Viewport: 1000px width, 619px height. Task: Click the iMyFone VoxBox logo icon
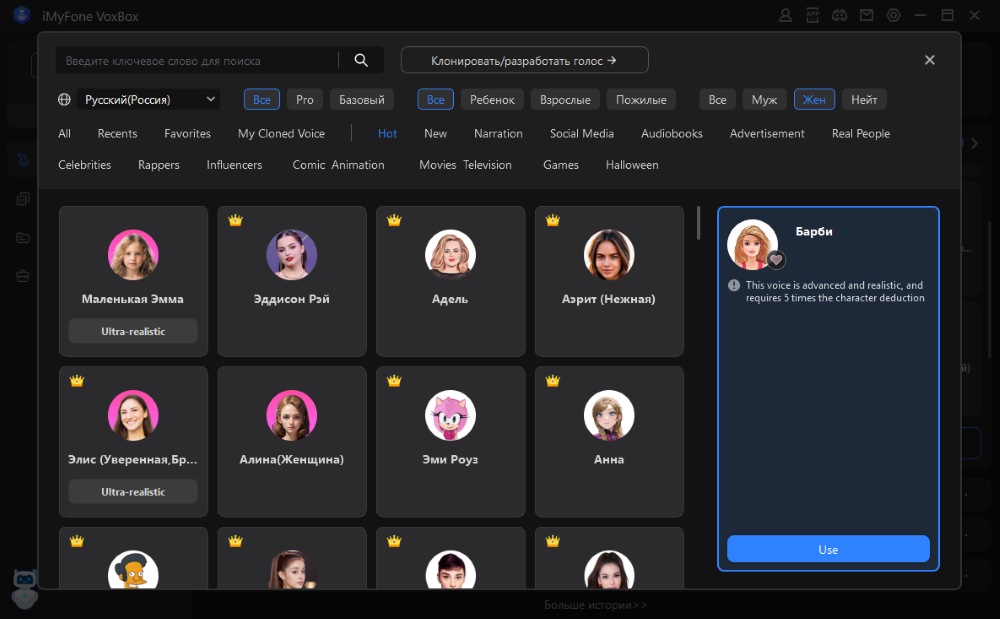(22, 15)
